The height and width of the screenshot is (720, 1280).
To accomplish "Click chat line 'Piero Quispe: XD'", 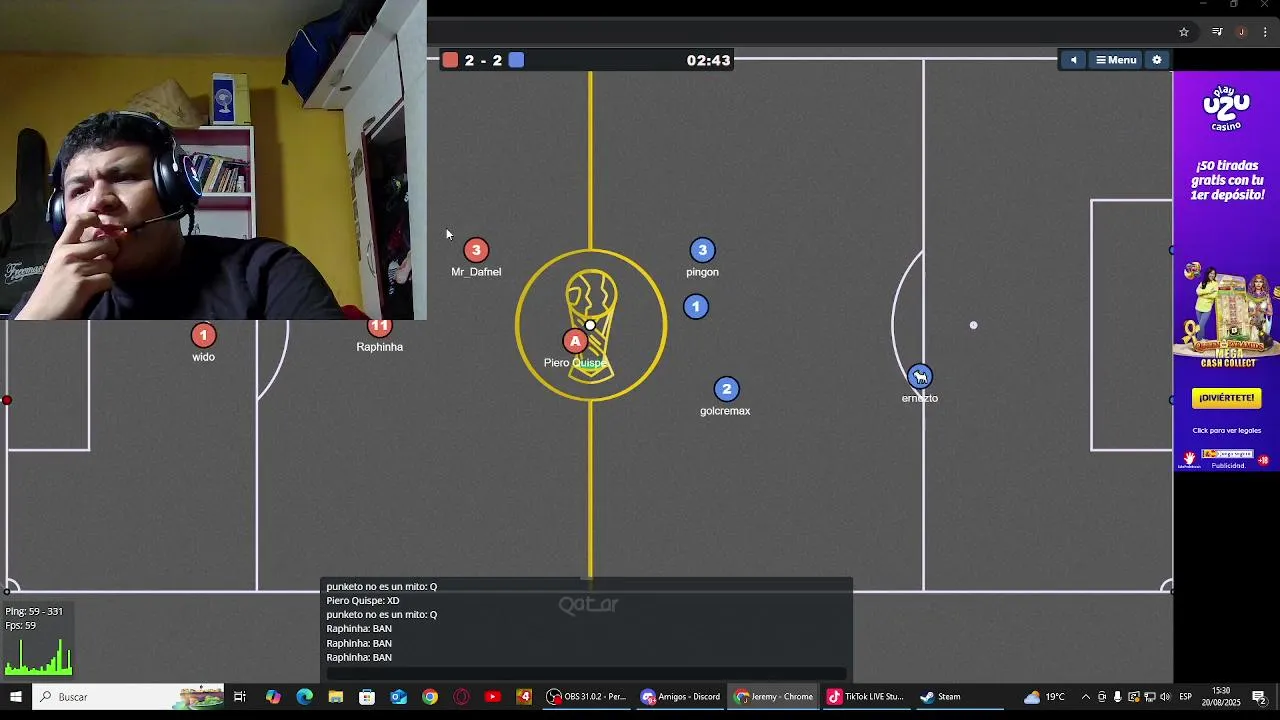I will coord(363,601).
